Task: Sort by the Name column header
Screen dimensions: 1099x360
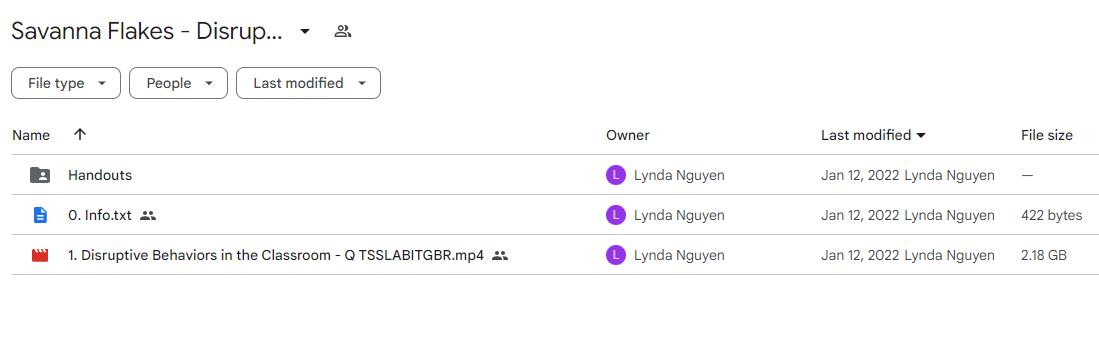Action: click(x=31, y=135)
